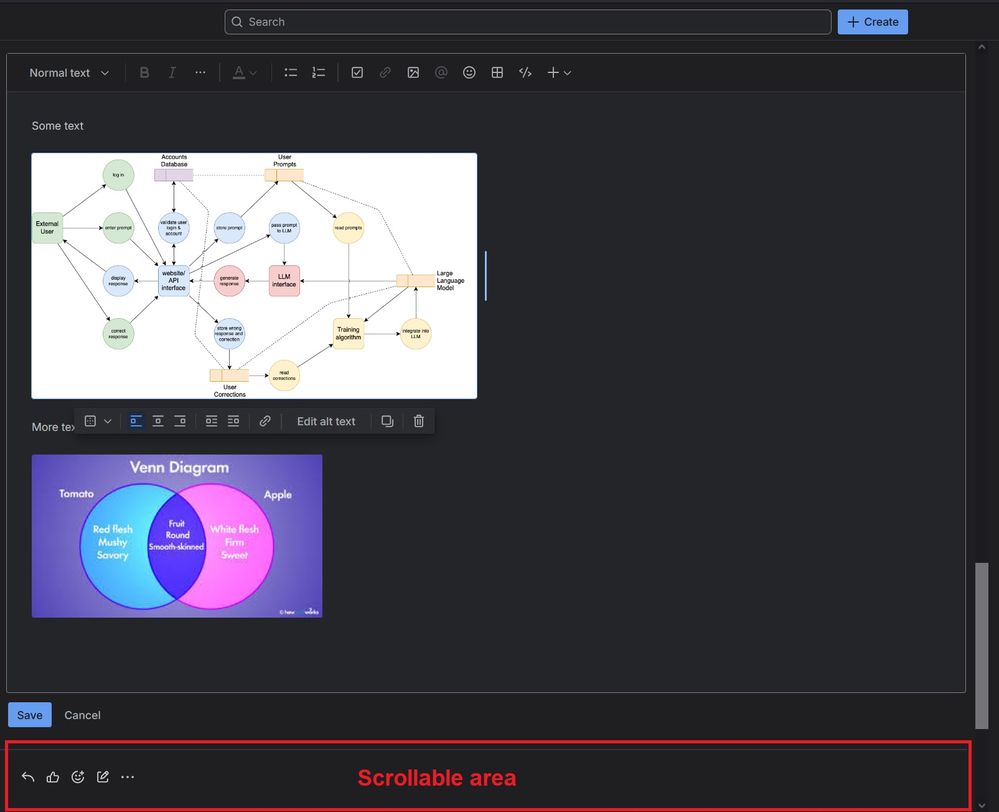
Task: Wrap text with image on left
Action: pyautogui.click(x=211, y=421)
